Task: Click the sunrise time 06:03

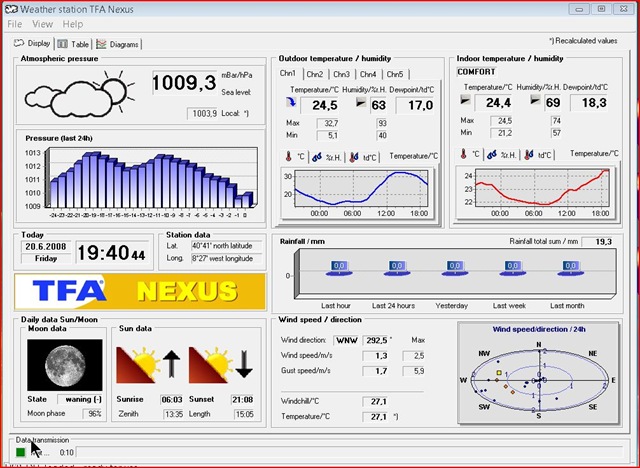Action: click(x=172, y=399)
